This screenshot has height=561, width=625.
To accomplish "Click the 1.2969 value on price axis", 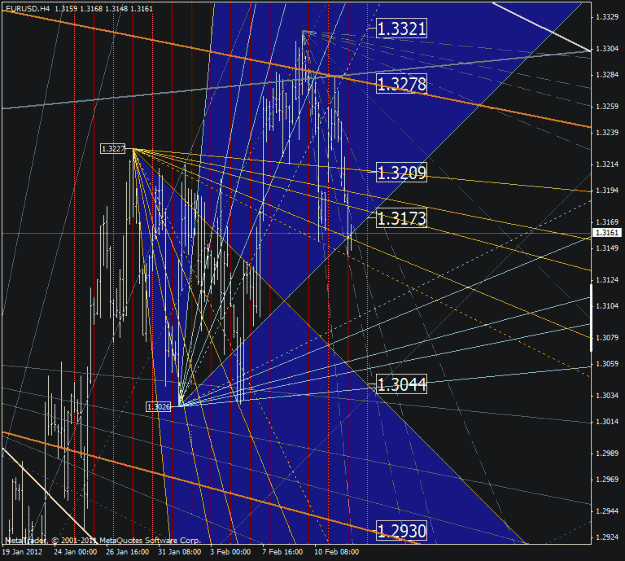I will click(607, 479).
